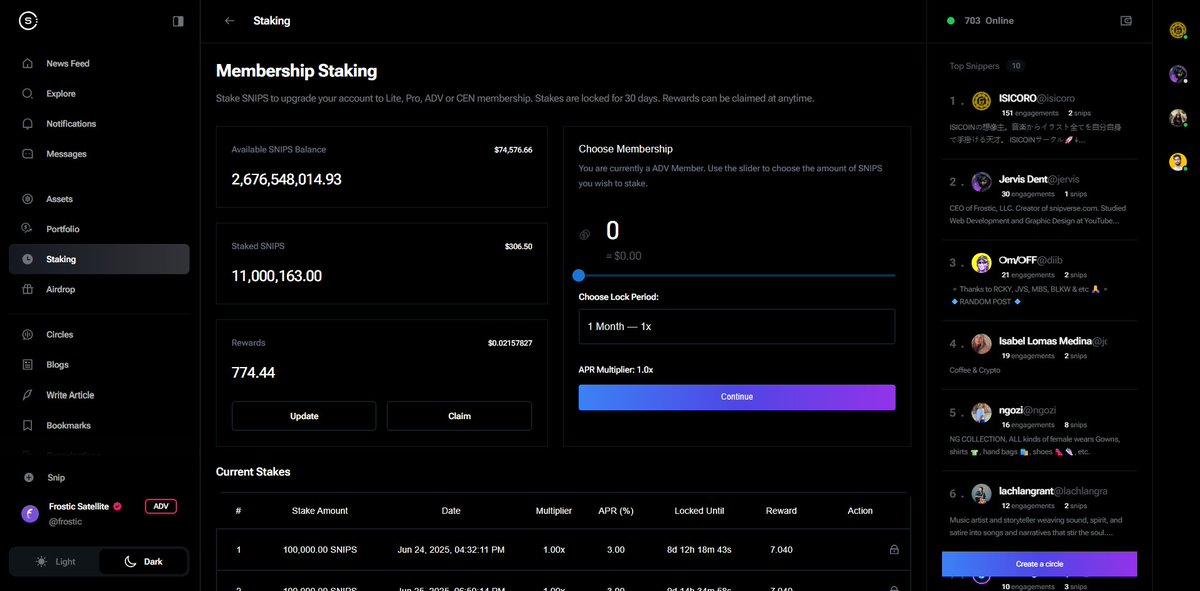The image size is (1200, 591).
Task: Click the Assets coin icon
Action: (28, 199)
